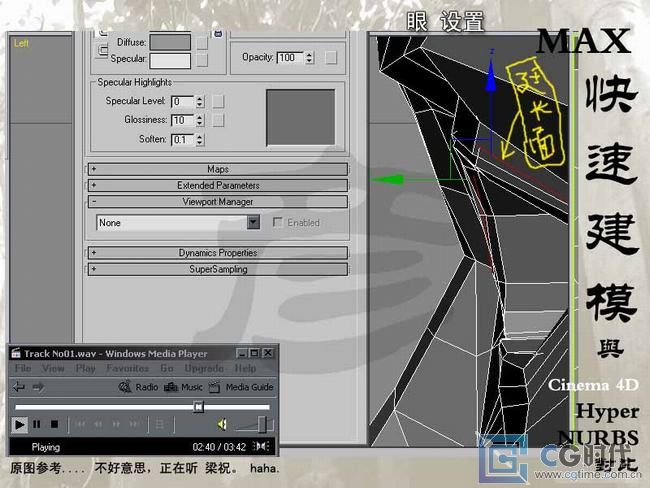
Task: Open Music in Windows Media Player toolbar
Action: point(183,387)
